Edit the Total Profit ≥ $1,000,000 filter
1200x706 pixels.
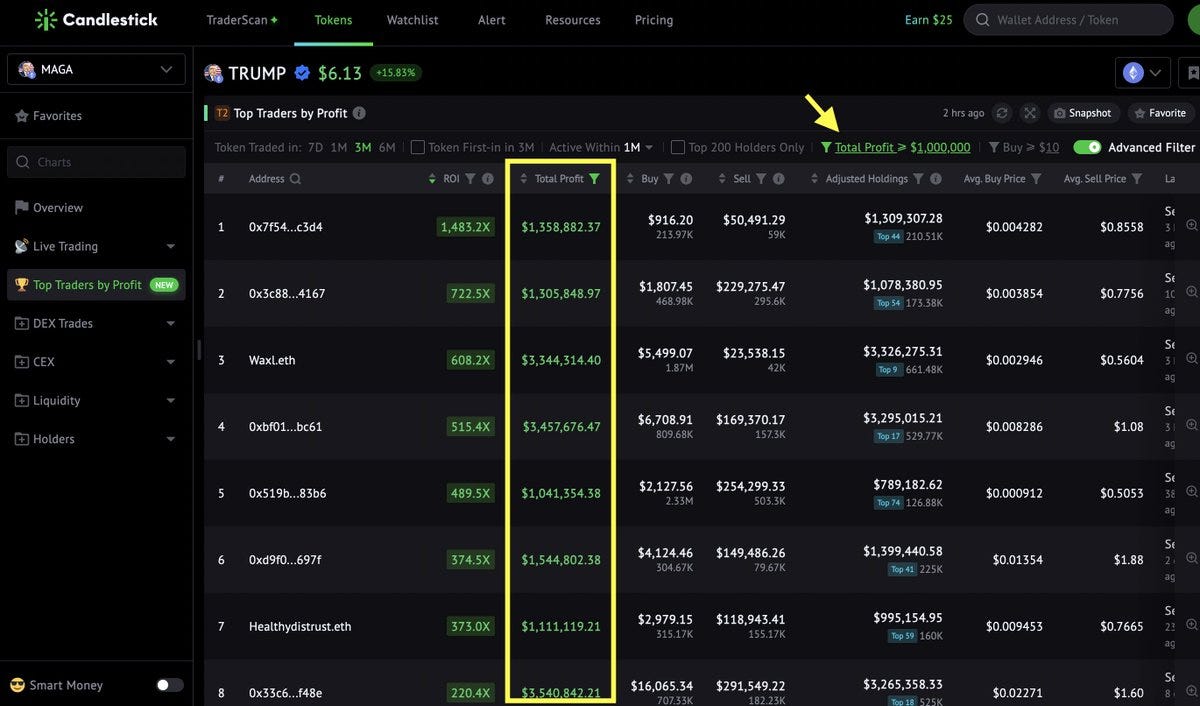[895, 147]
